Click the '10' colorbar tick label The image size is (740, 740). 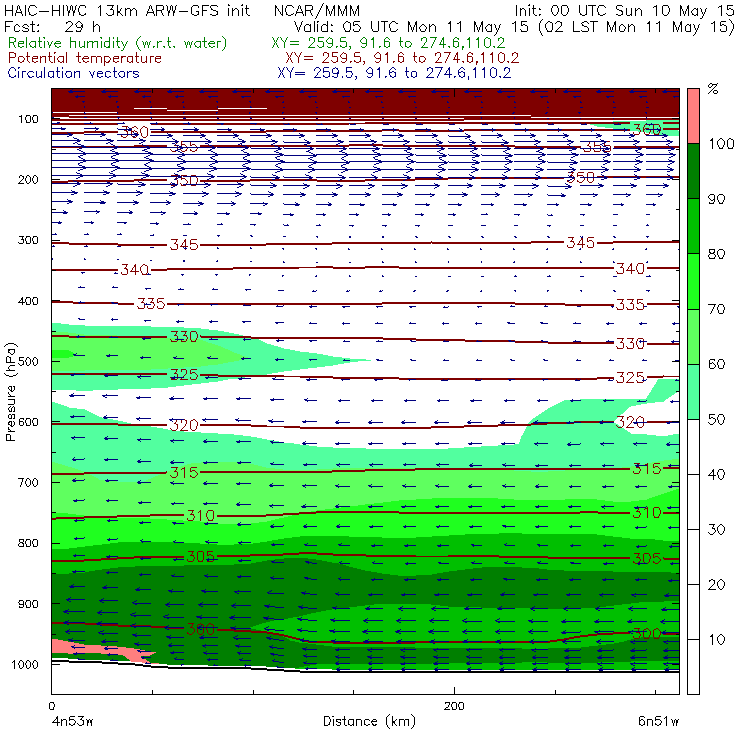[716, 640]
